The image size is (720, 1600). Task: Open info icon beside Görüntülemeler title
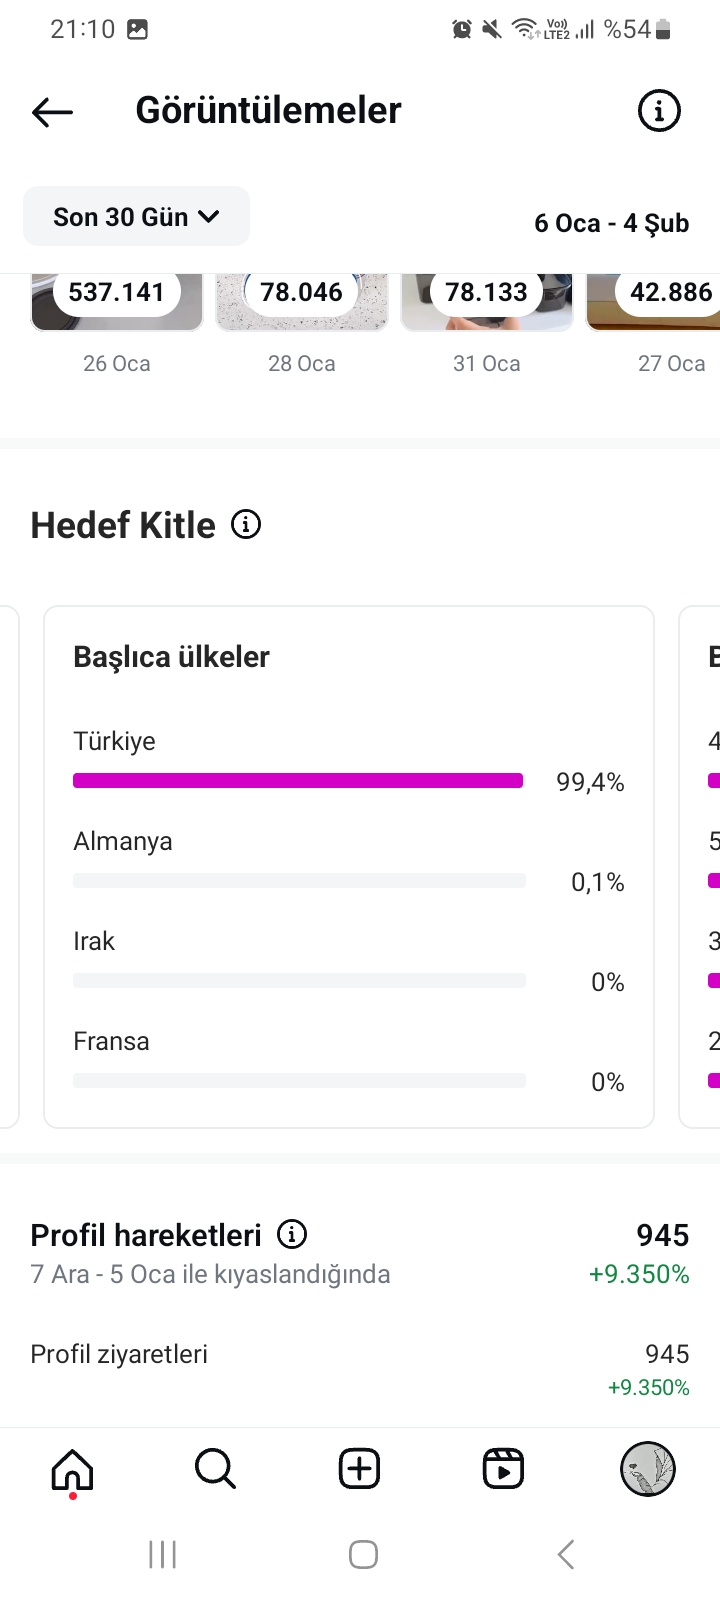tap(659, 111)
